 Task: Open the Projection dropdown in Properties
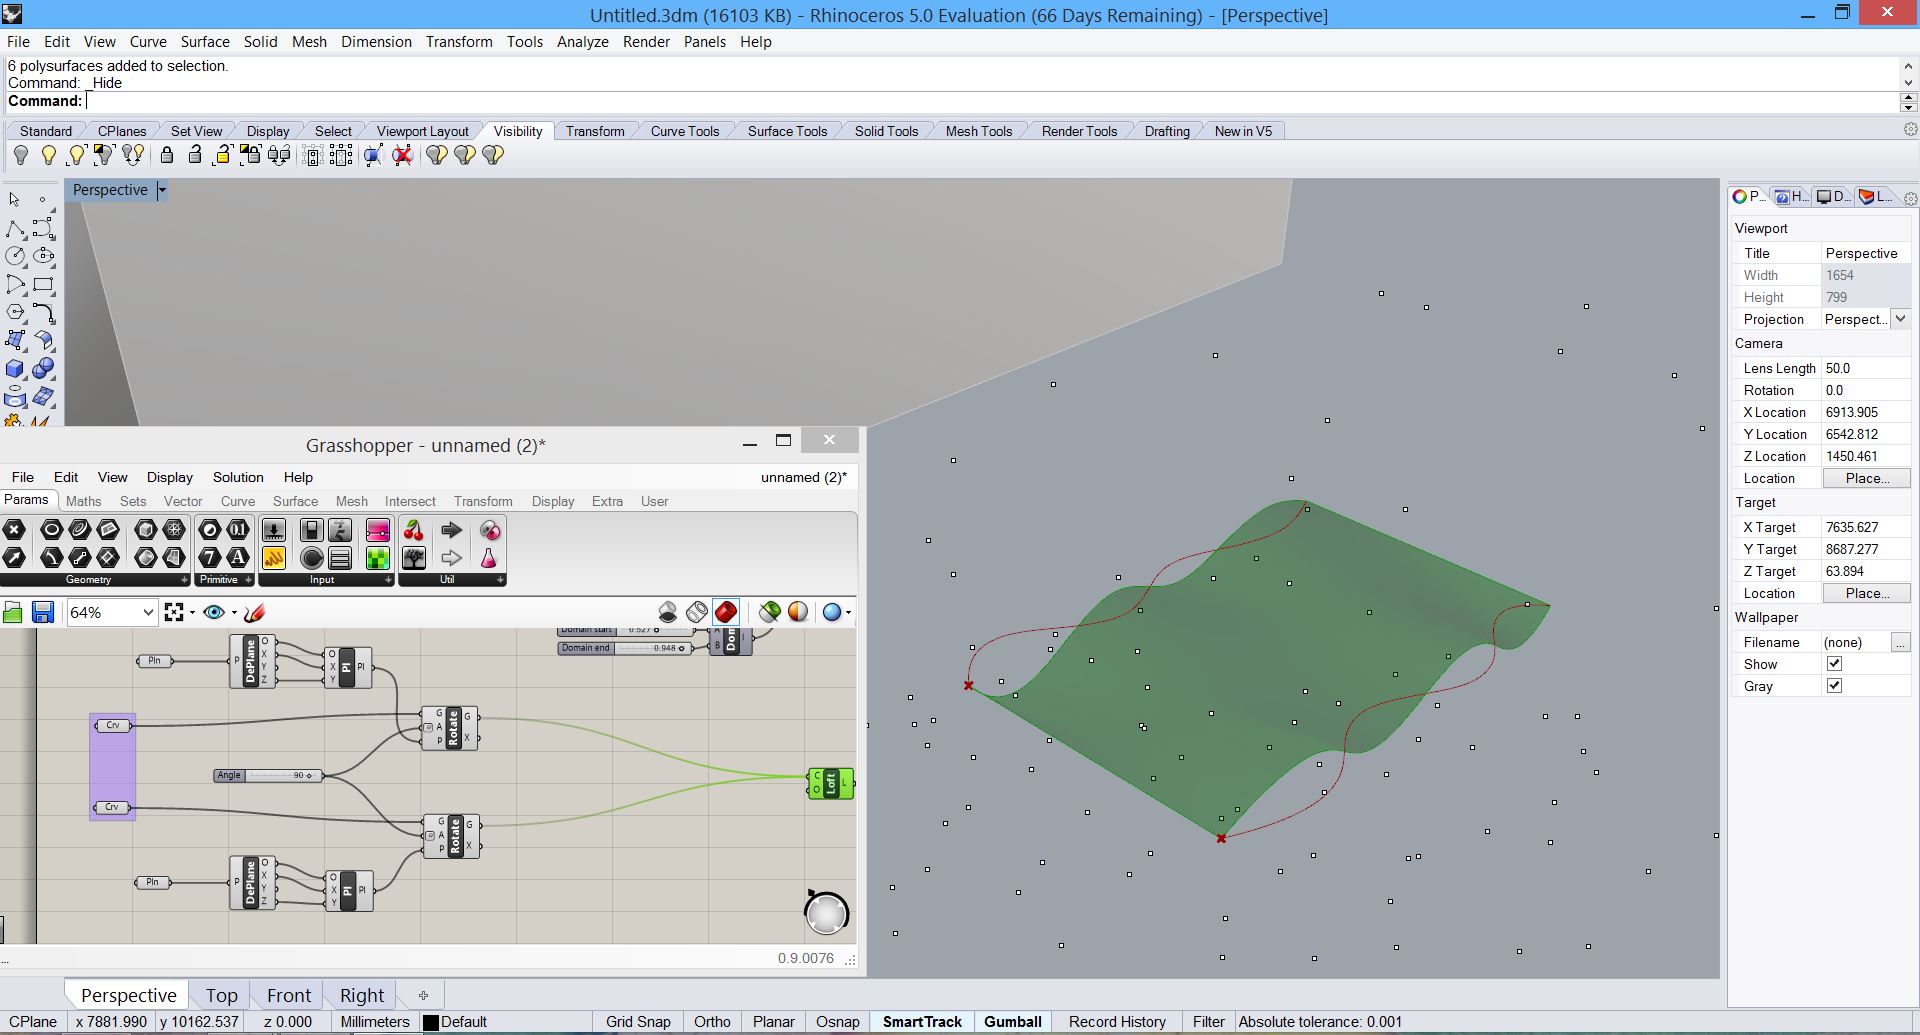pyautogui.click(x=1900, y=319)
